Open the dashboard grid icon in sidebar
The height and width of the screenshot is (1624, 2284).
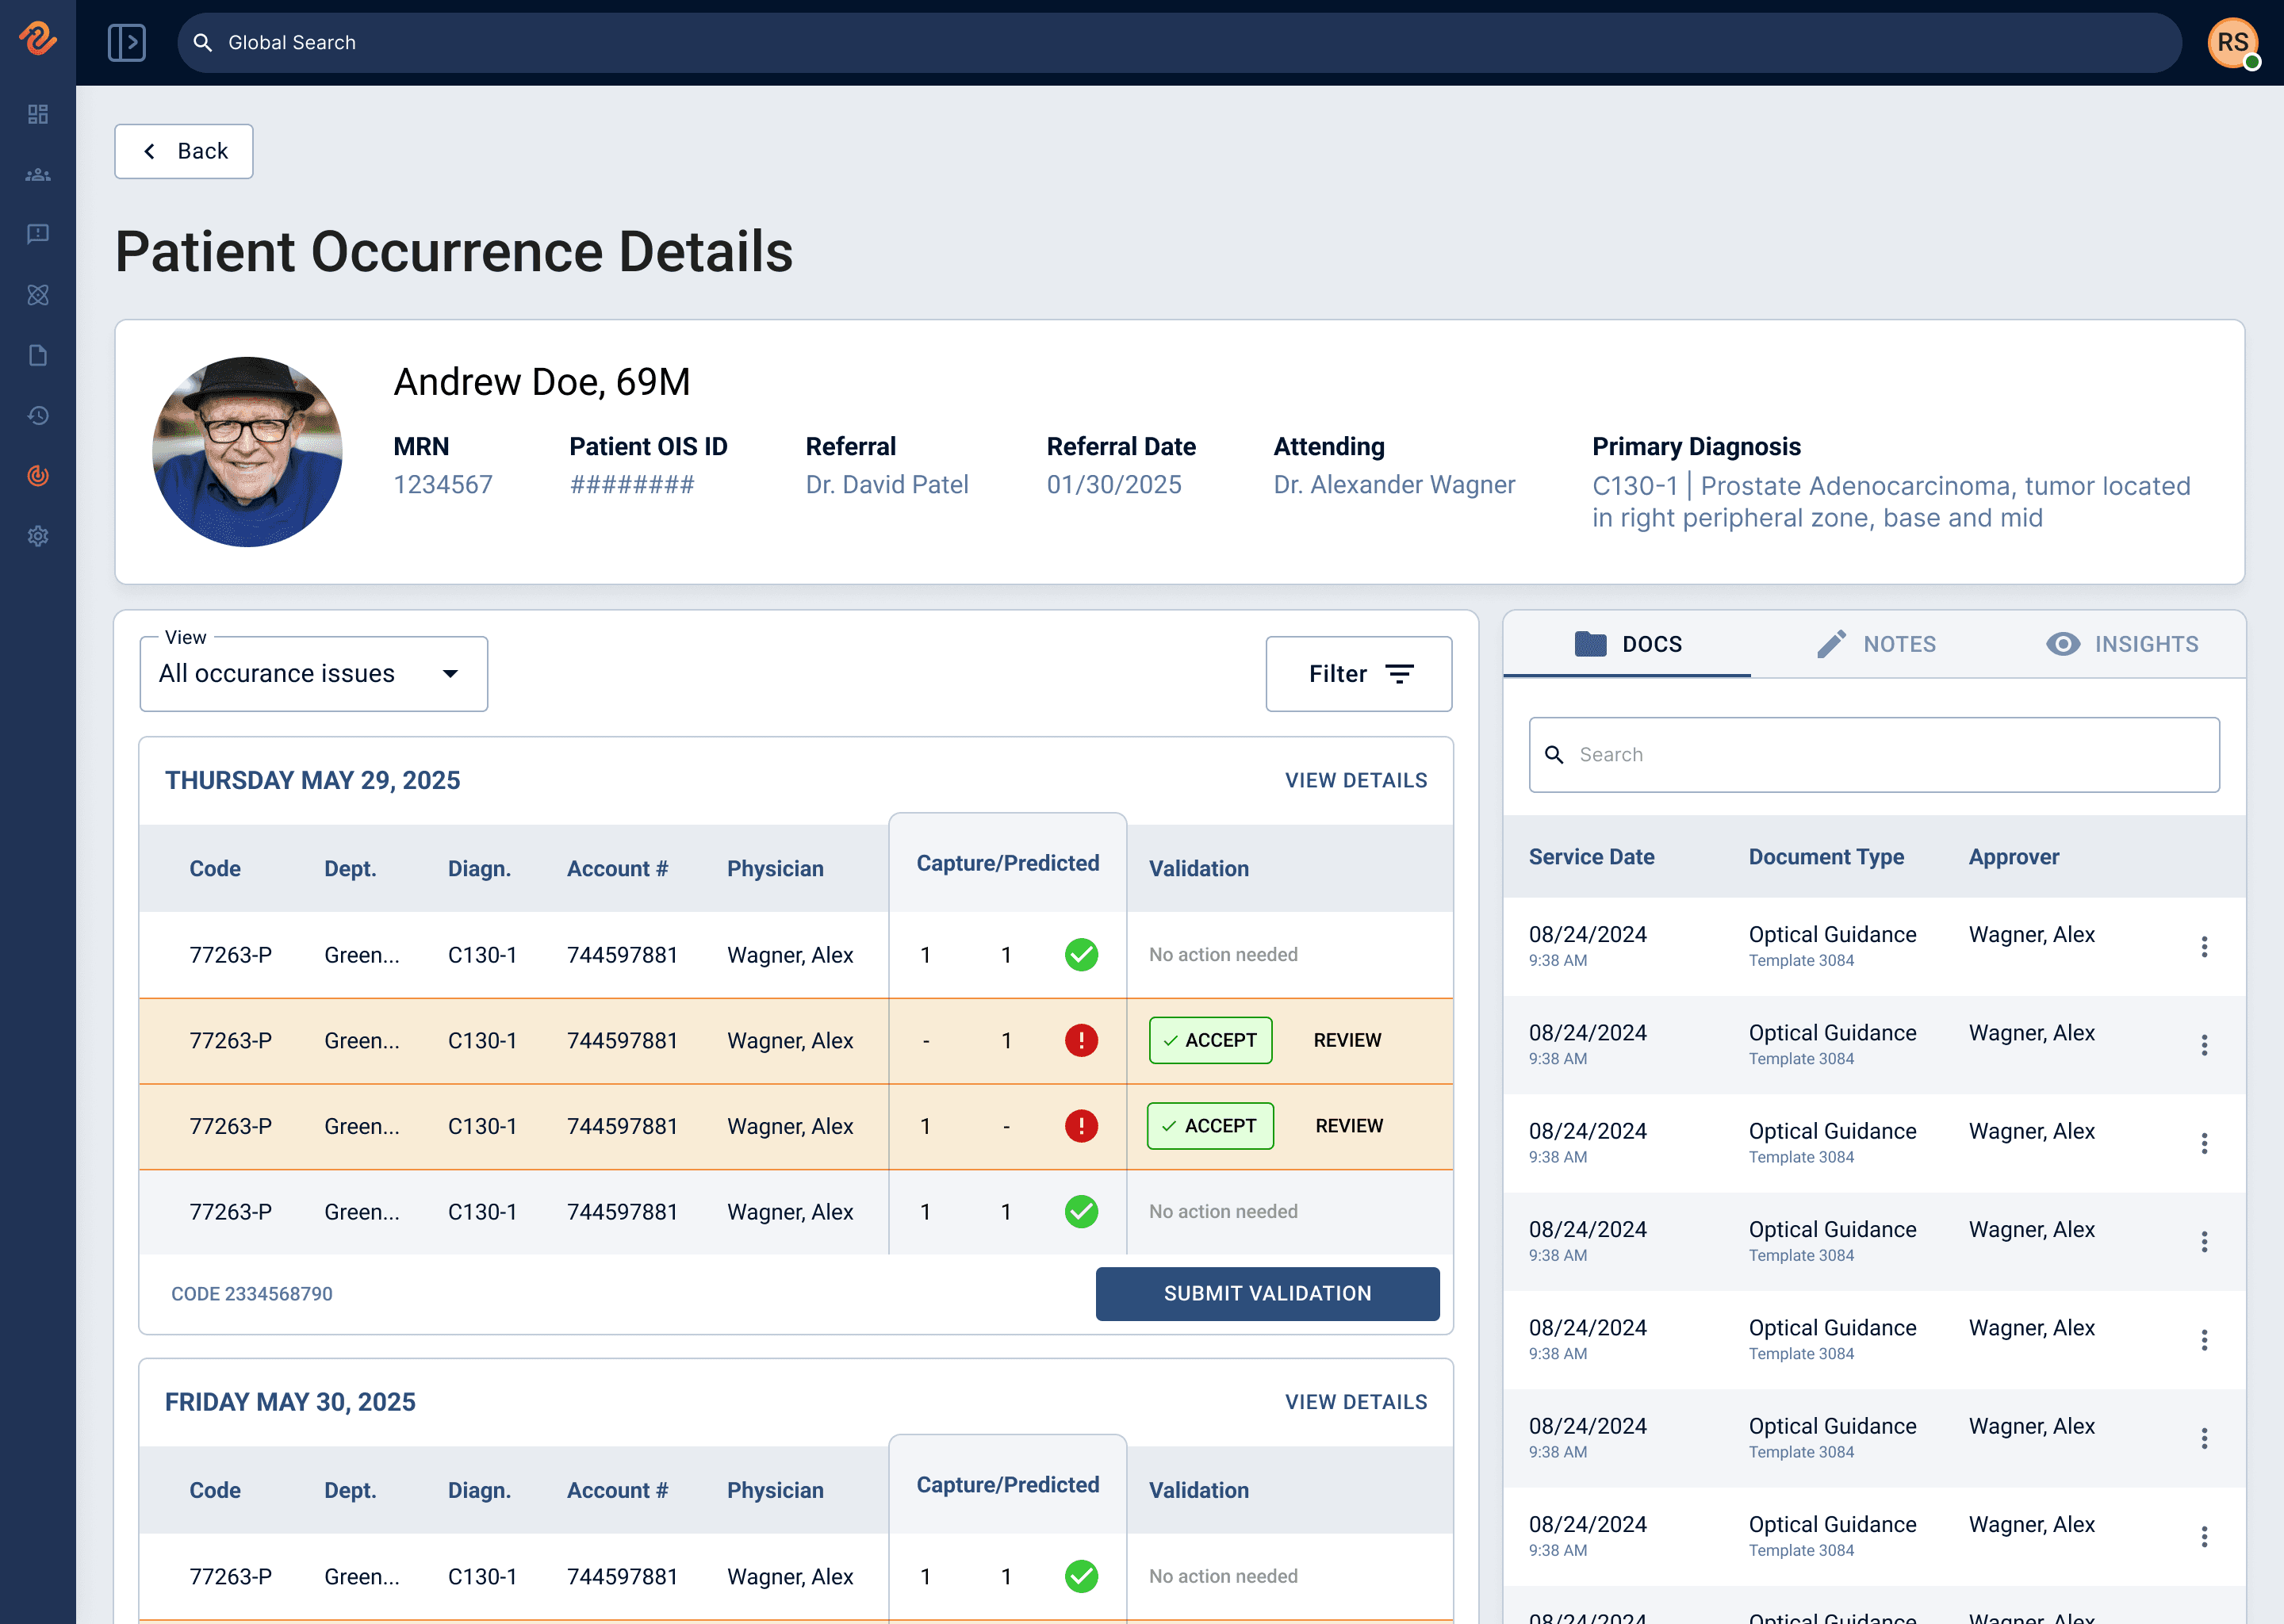(38, 114)
